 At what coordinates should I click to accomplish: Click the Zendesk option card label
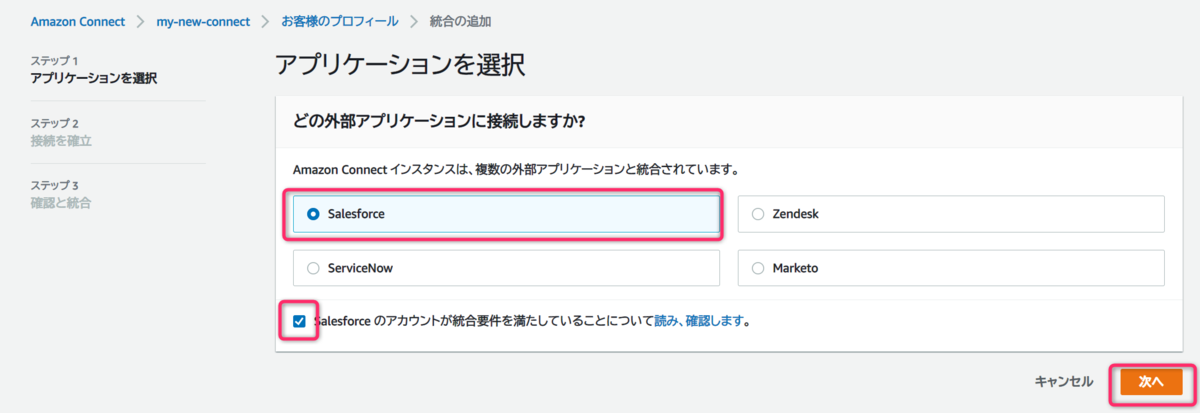pos(797,214)
